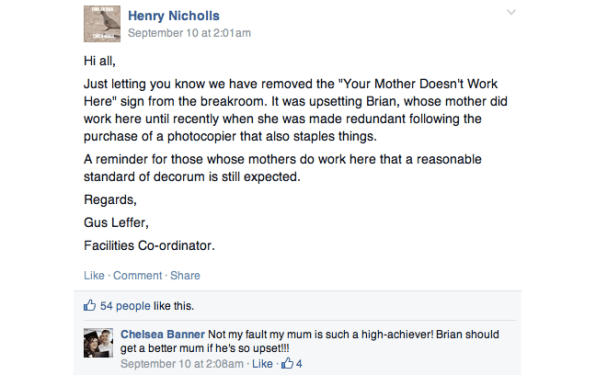Viewport: 596px width, 375px height.
Task: Like Henry Nicholls' post
Action: [94, 275]
